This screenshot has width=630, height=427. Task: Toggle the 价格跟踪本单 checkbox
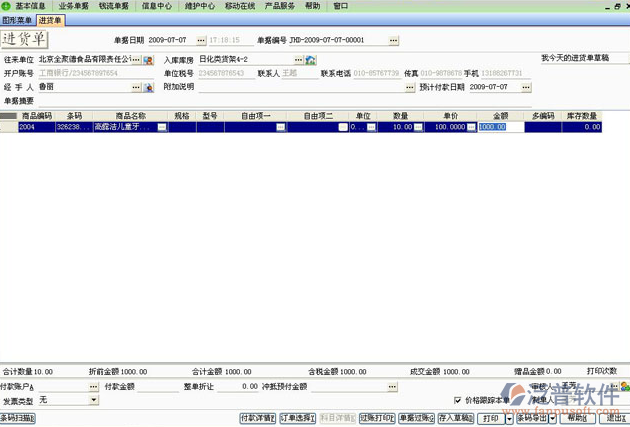click(x=458, y=400)
